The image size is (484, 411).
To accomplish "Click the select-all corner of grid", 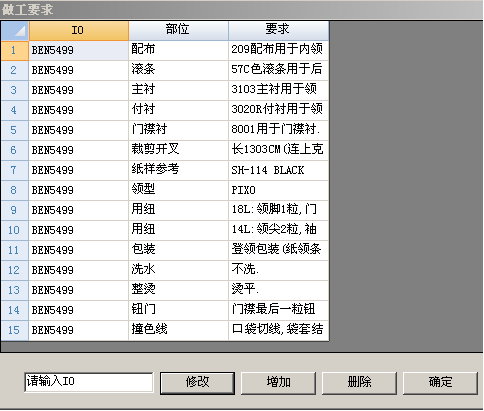I will pos(15,31).
